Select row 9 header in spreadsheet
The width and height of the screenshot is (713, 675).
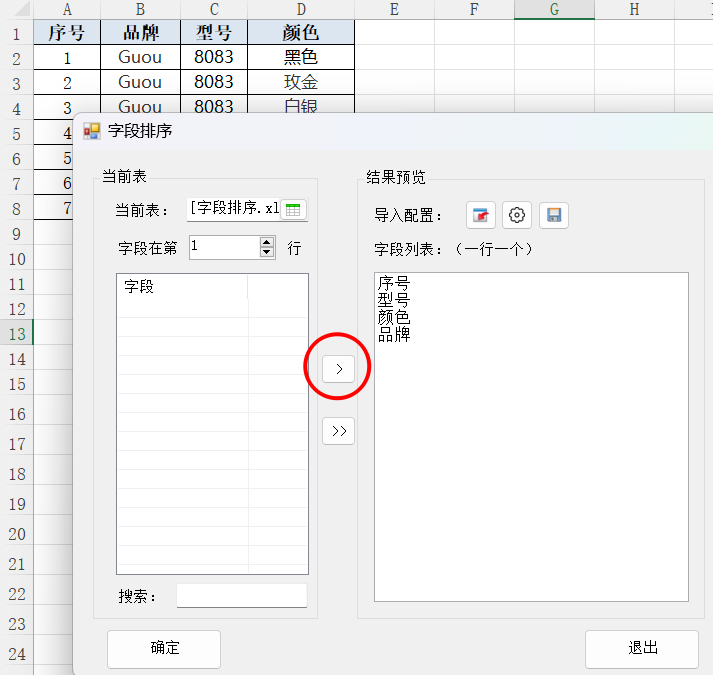pos(16,233)
